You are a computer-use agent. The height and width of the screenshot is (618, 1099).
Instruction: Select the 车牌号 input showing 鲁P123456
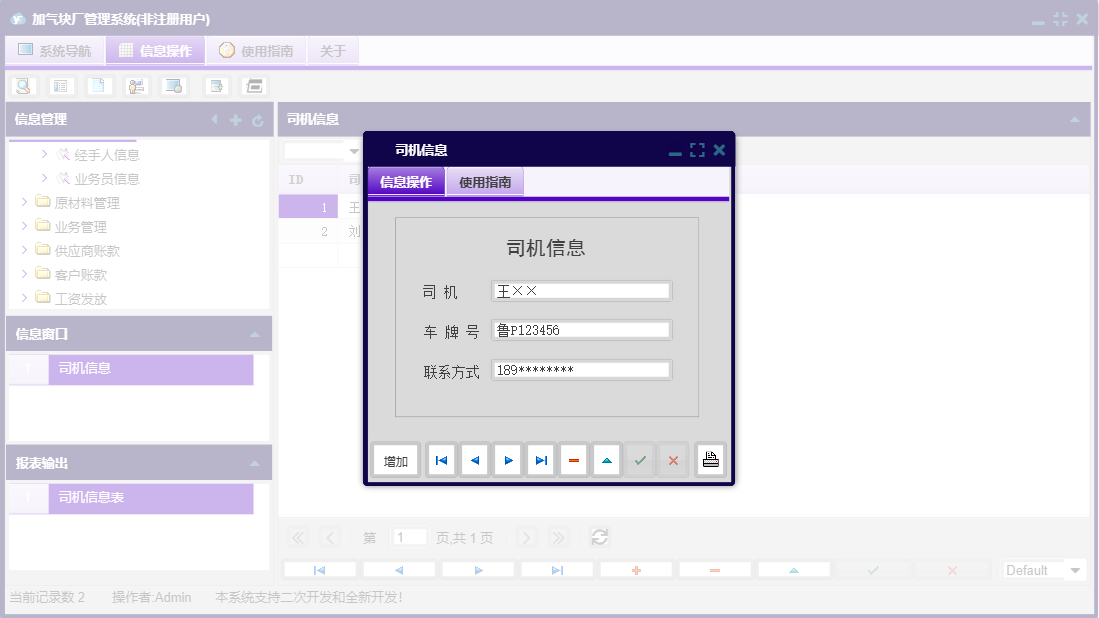580,329
